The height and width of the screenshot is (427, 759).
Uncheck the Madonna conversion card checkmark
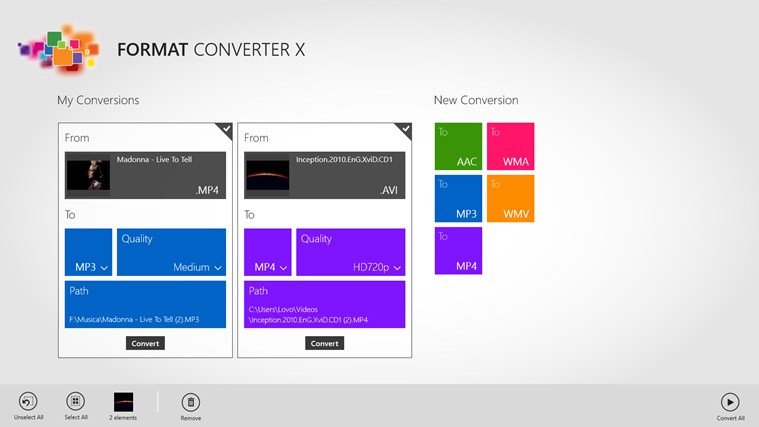click(225, 129)
